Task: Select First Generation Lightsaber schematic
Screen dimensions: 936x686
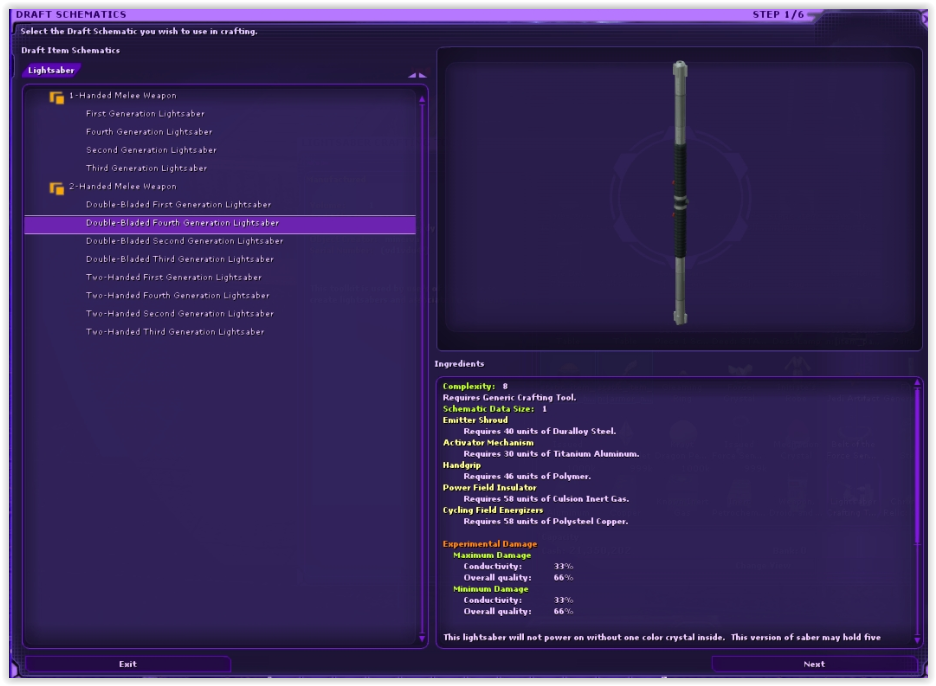Action: 145,113
